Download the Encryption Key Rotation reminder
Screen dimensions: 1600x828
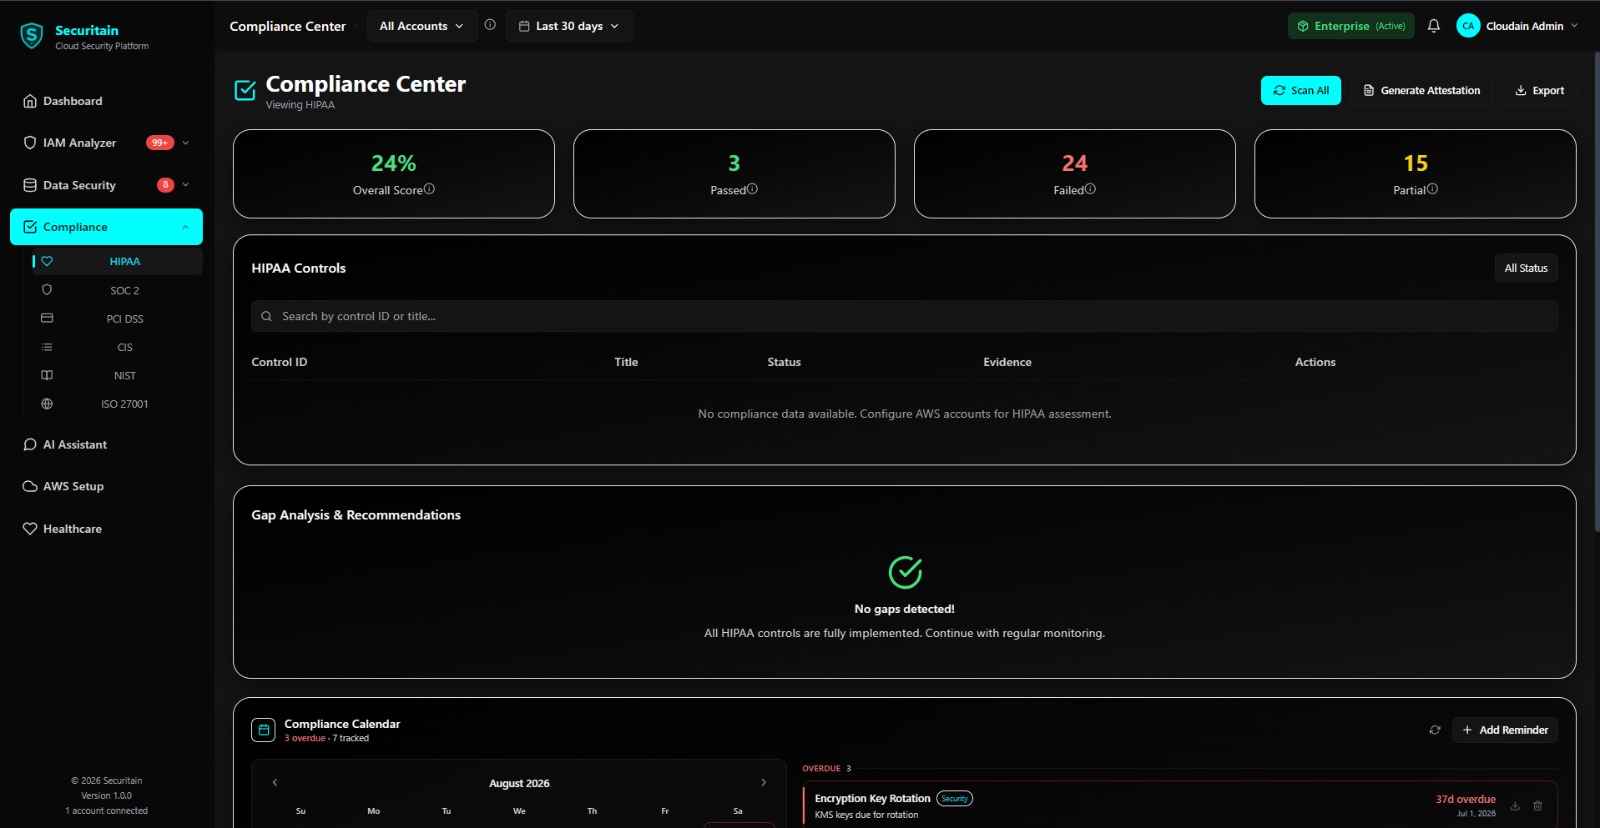tap(1515, 806)
